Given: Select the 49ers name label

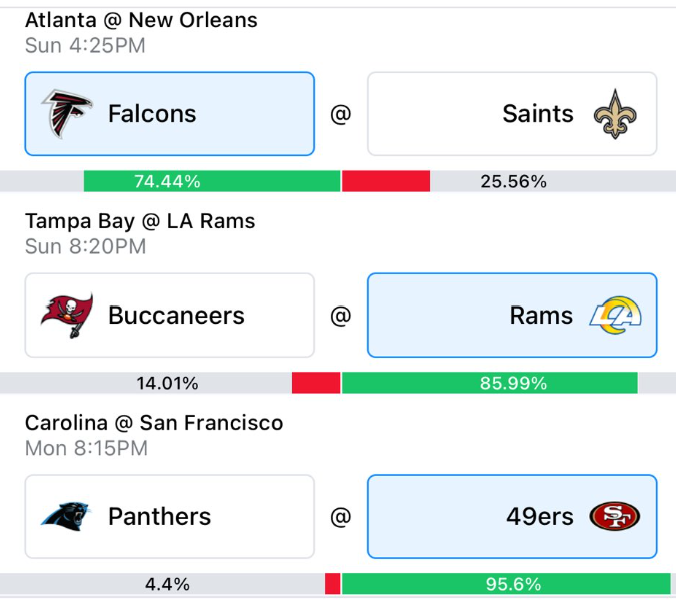Looking at the screenshot, I should pos(540,516).
